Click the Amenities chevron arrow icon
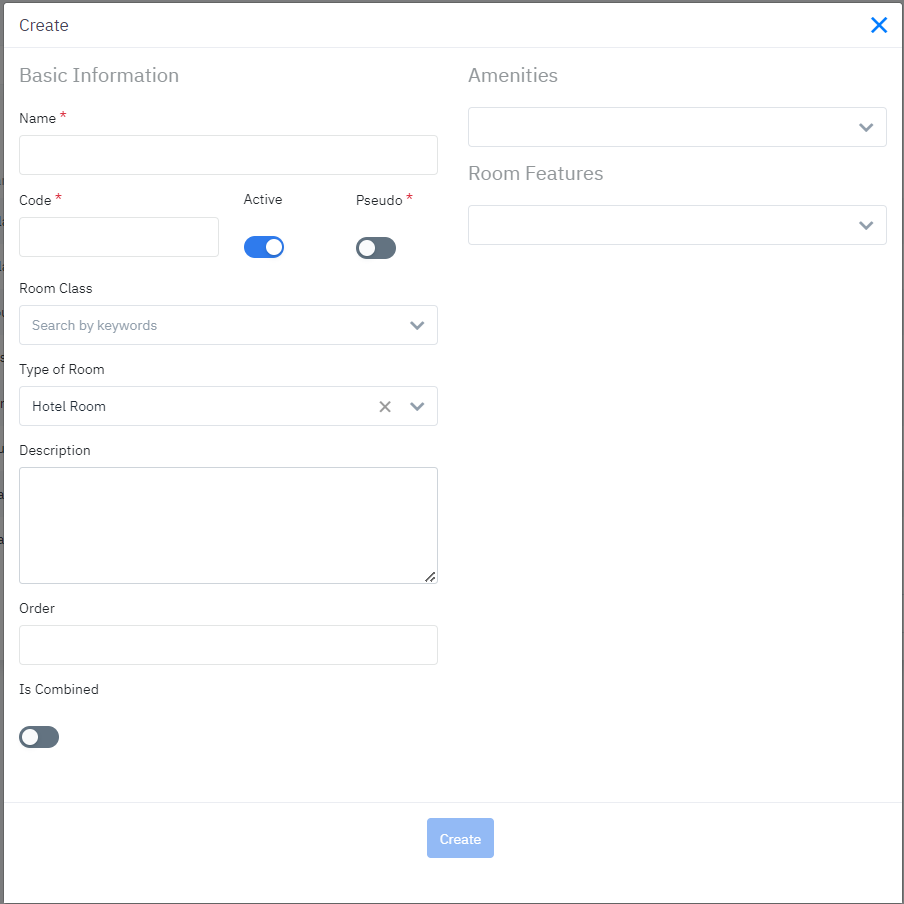 [x=866, y=127]
